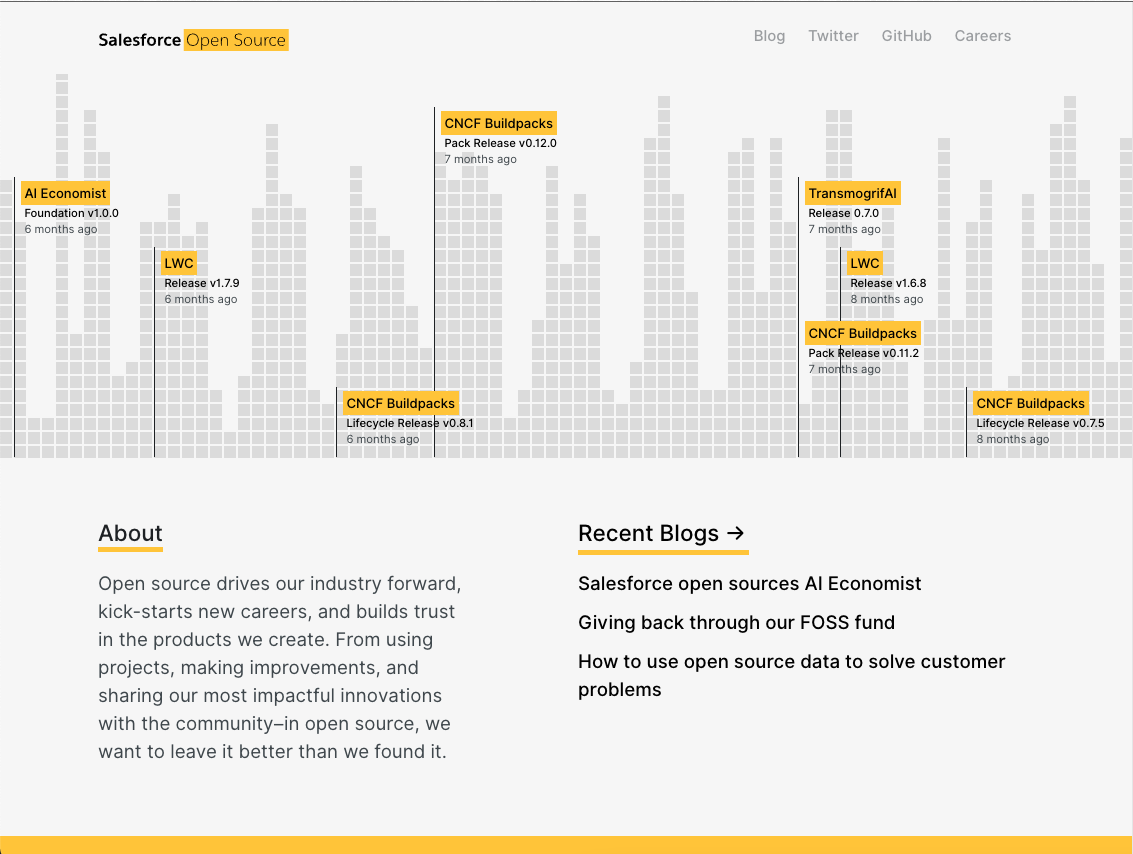Select CNCF Buildpacks Pack Release v0.11.2
Viewport: 1133px width, 854px height.
tap(862, 334)
